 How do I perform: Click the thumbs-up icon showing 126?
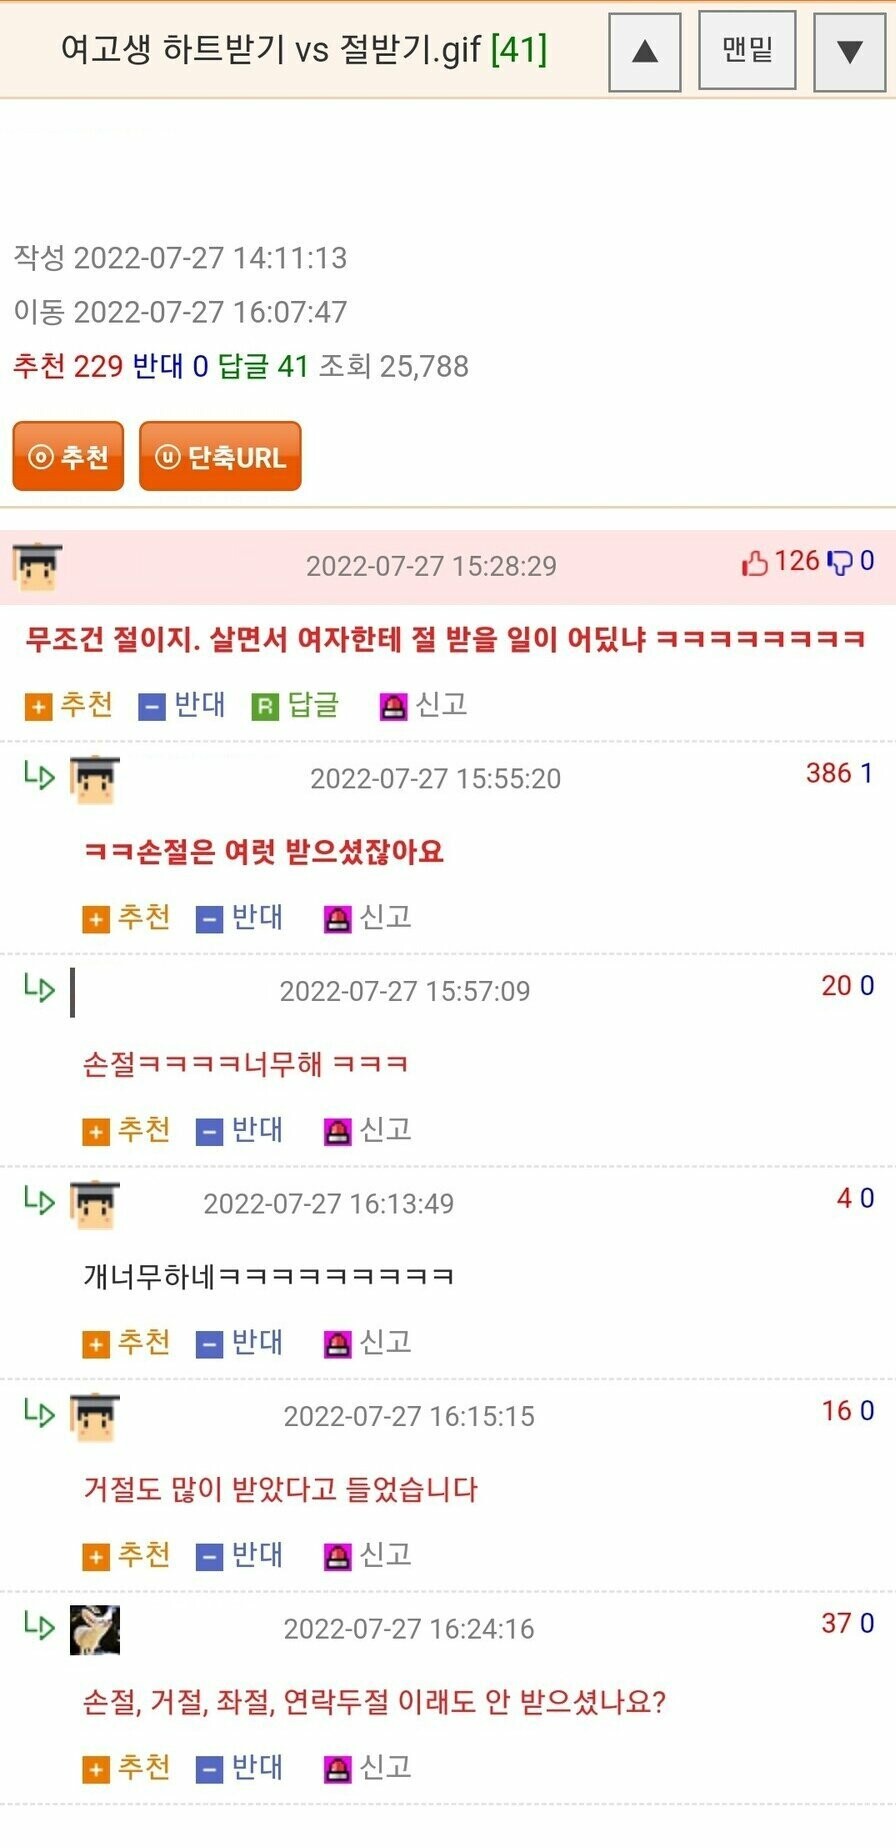pos(754,563)
